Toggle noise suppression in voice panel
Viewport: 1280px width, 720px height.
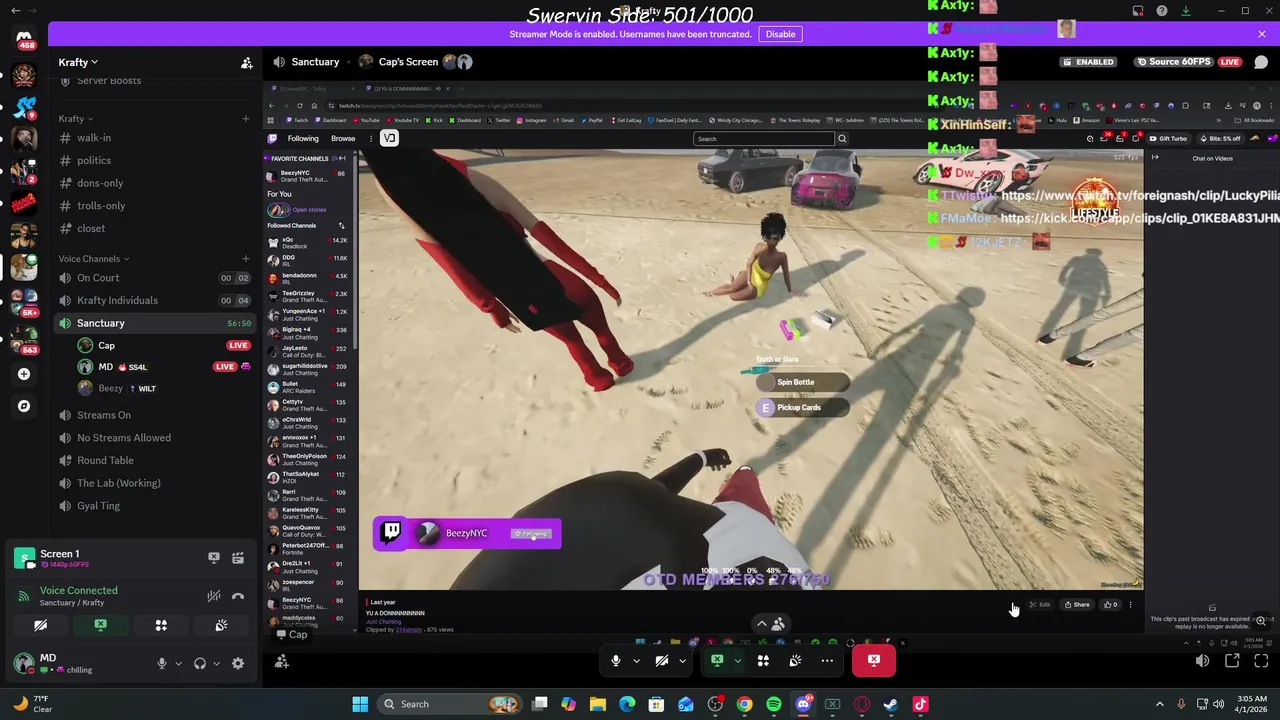[214, 597]
